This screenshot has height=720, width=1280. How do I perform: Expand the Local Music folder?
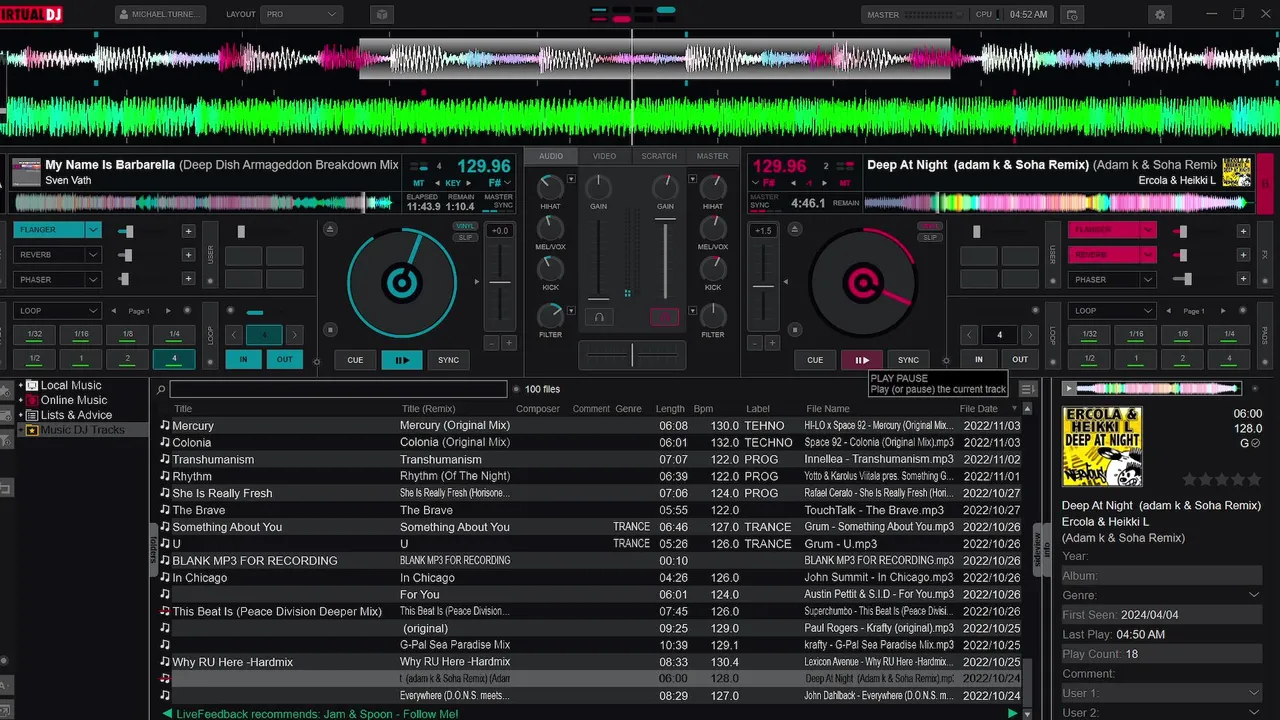click(20, 385)
